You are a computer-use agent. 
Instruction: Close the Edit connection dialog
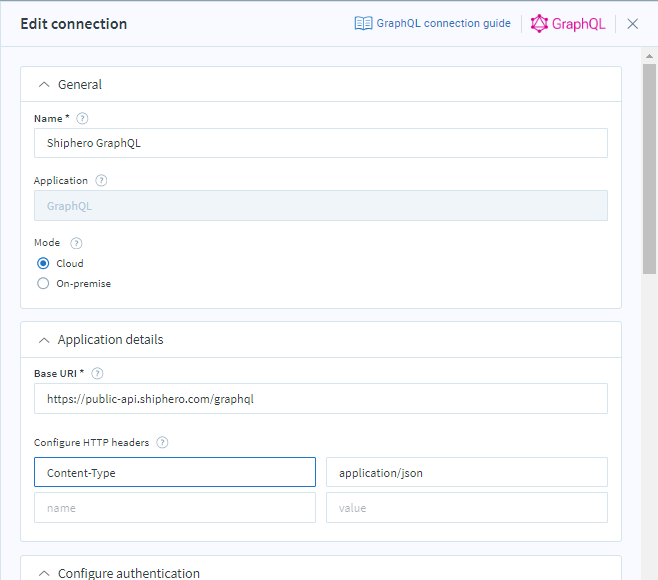[632, 24]
